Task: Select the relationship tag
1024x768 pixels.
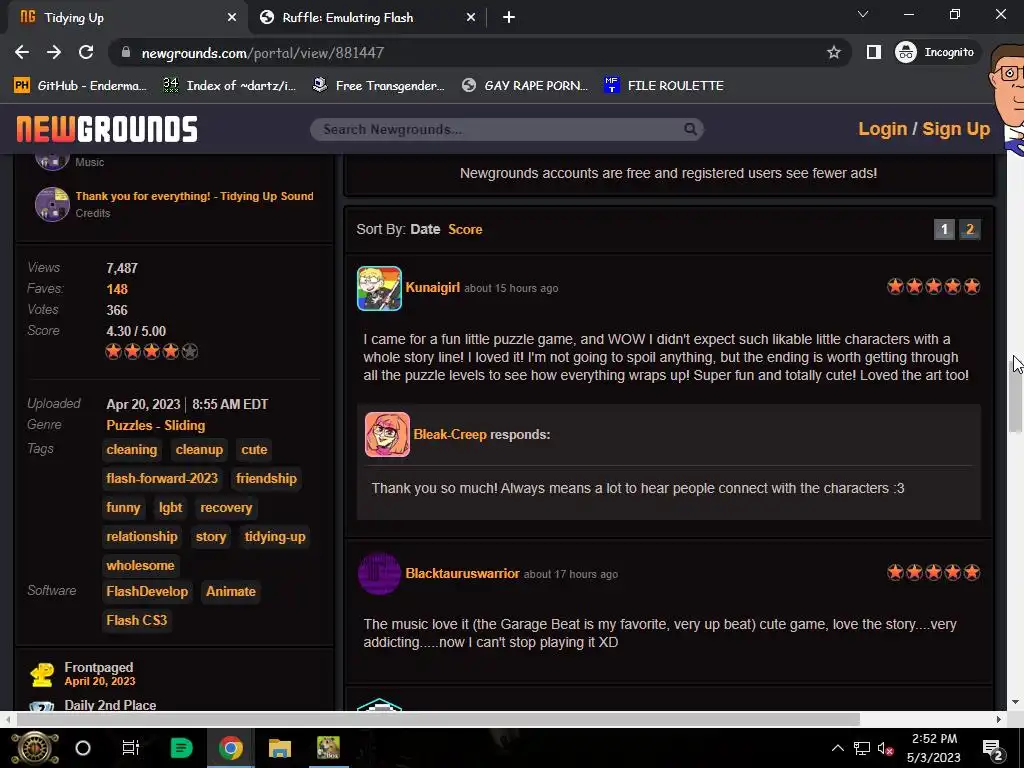Action: 142,536
